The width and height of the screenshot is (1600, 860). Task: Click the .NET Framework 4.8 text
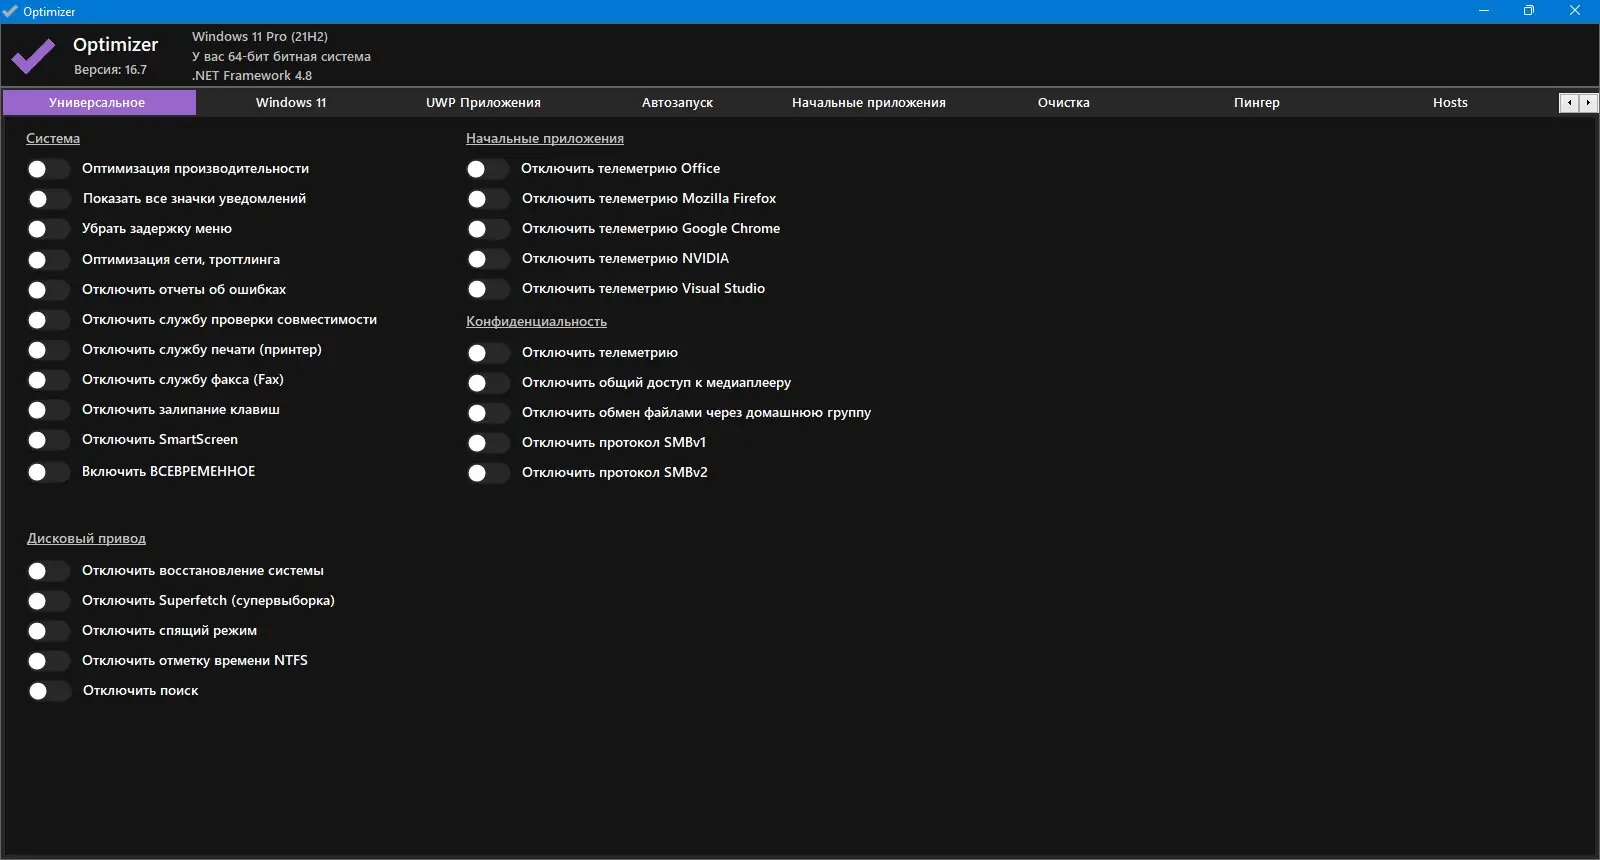click(252, 75)
